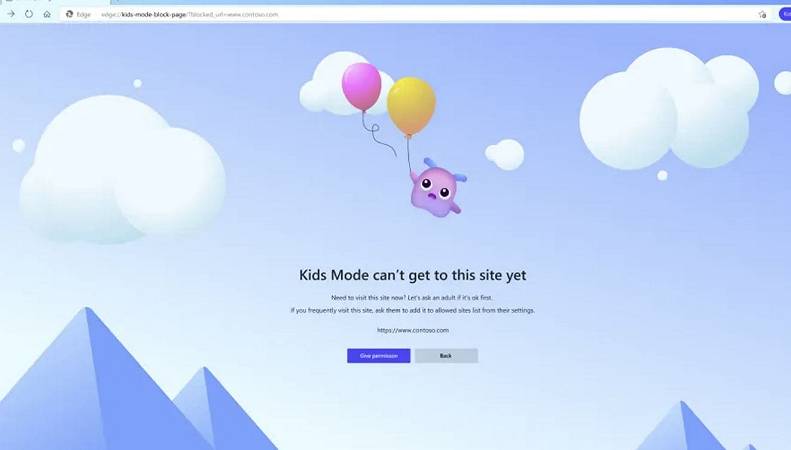Image resolution: width=791 pixels, height=450 pixels.
Task: Click the 'Kids Mode can't get to this site yet' heading
Action: 413,275
